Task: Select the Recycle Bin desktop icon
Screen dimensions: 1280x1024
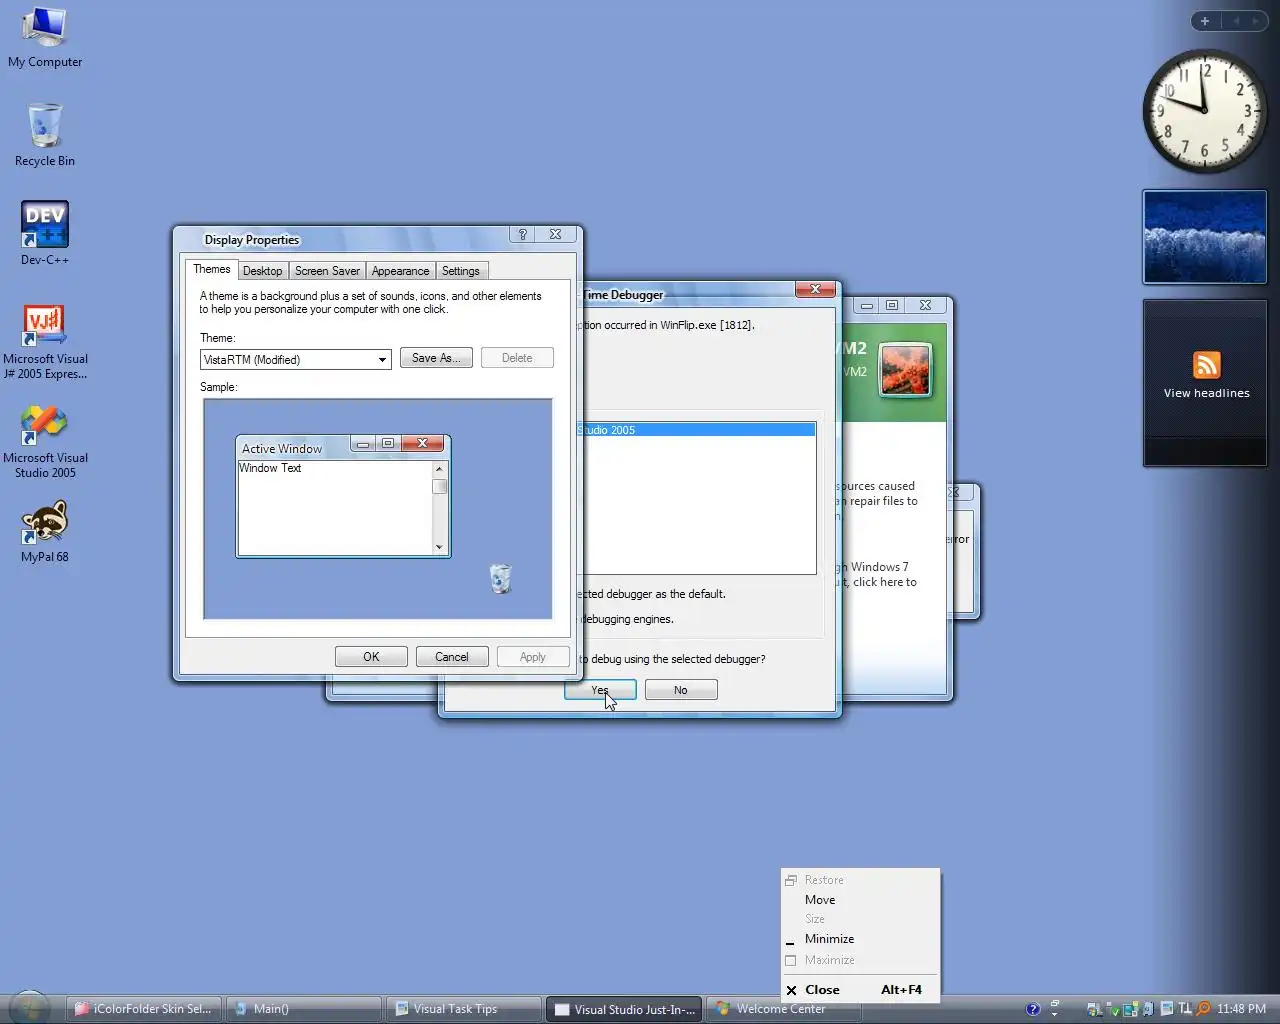Action: [44, 135]
